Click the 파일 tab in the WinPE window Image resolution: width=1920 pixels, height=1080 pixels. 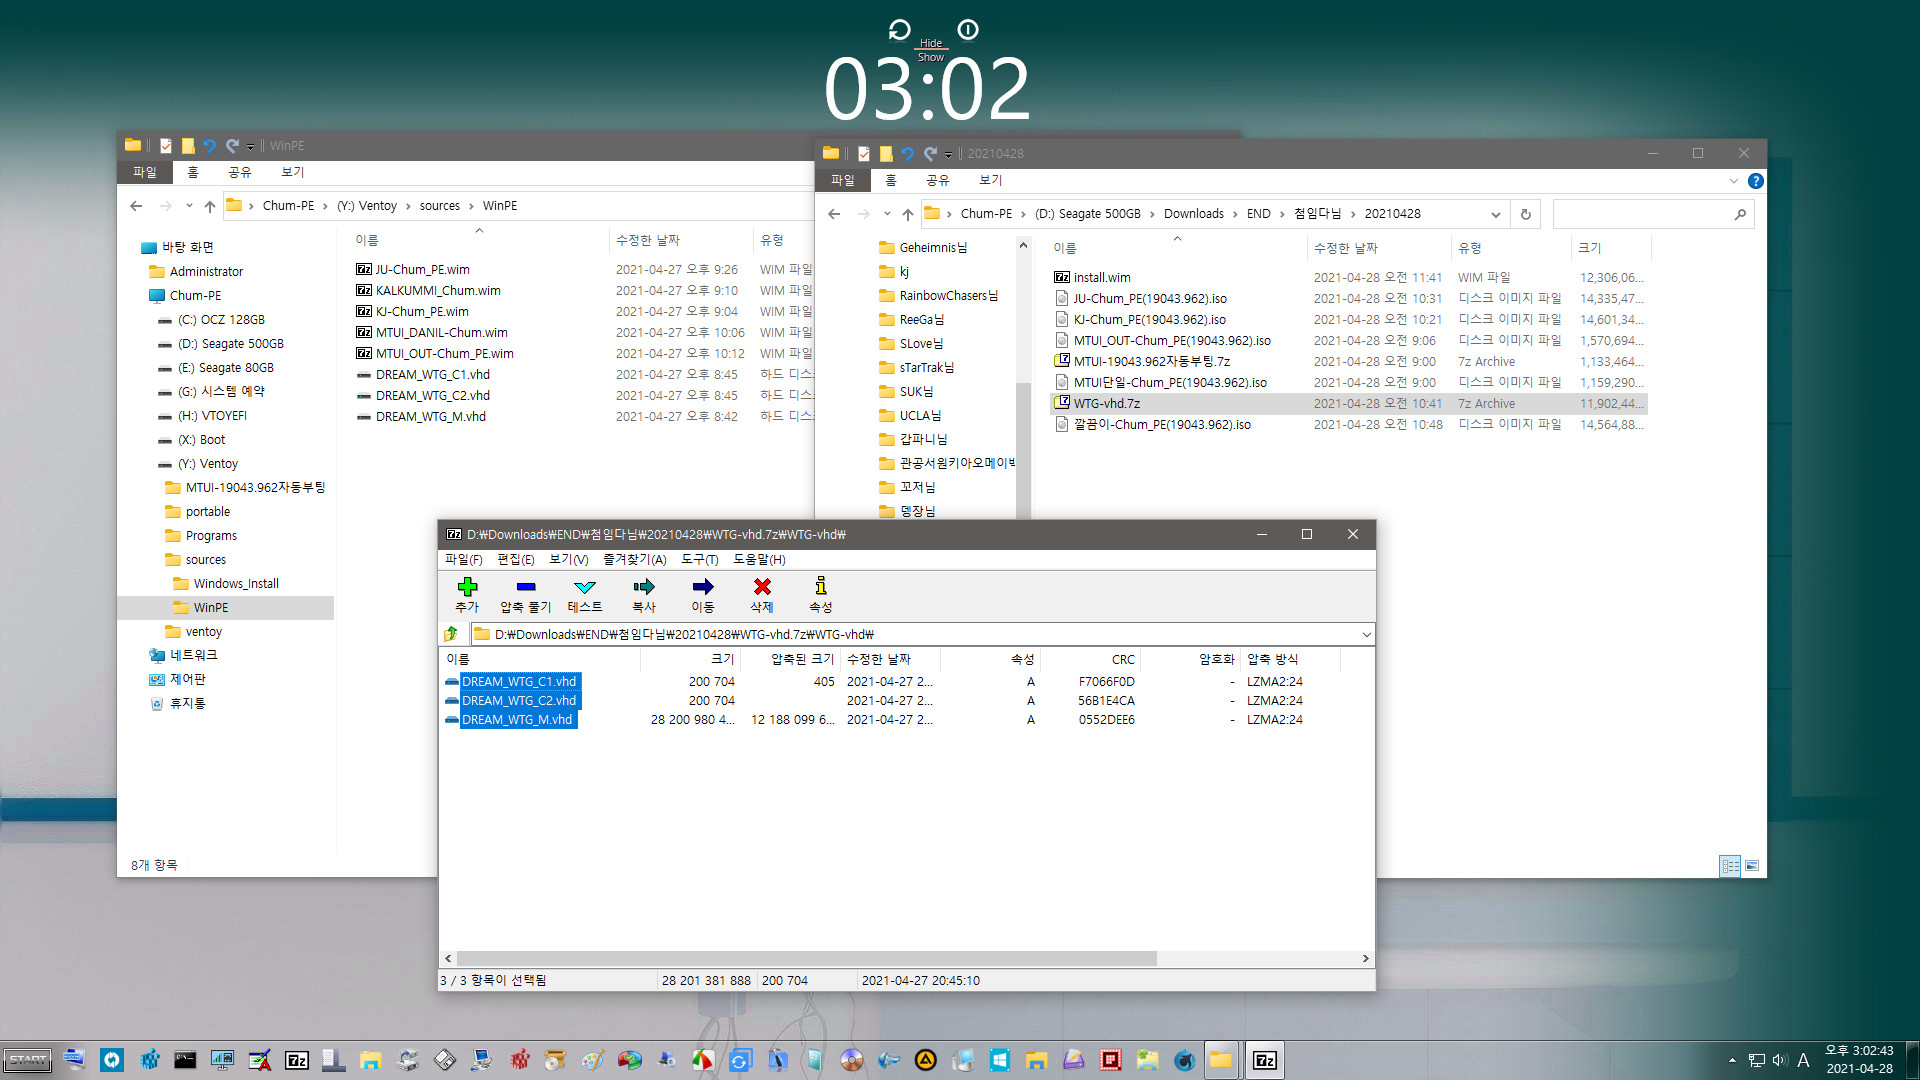tap(145, 172)
